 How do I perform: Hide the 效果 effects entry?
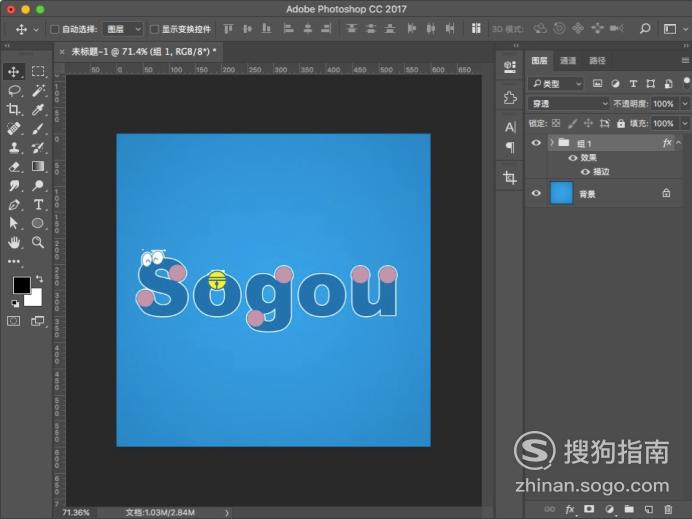click(x=573, y=158)
